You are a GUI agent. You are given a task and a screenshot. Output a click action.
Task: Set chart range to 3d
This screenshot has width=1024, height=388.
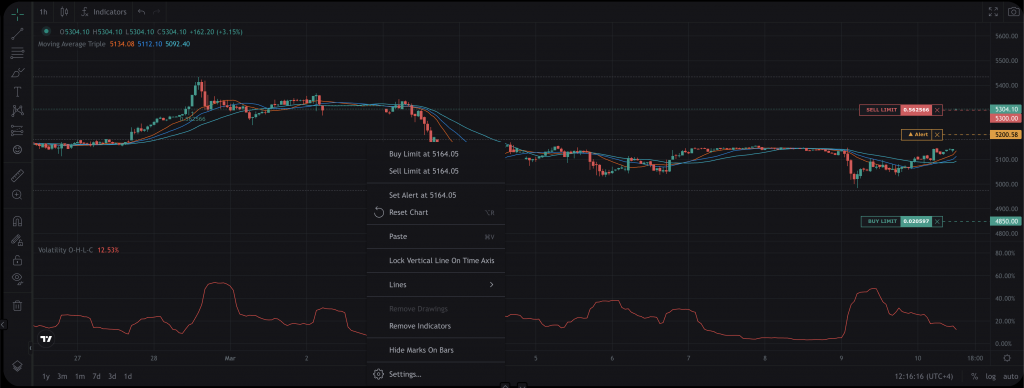[112, 376]
